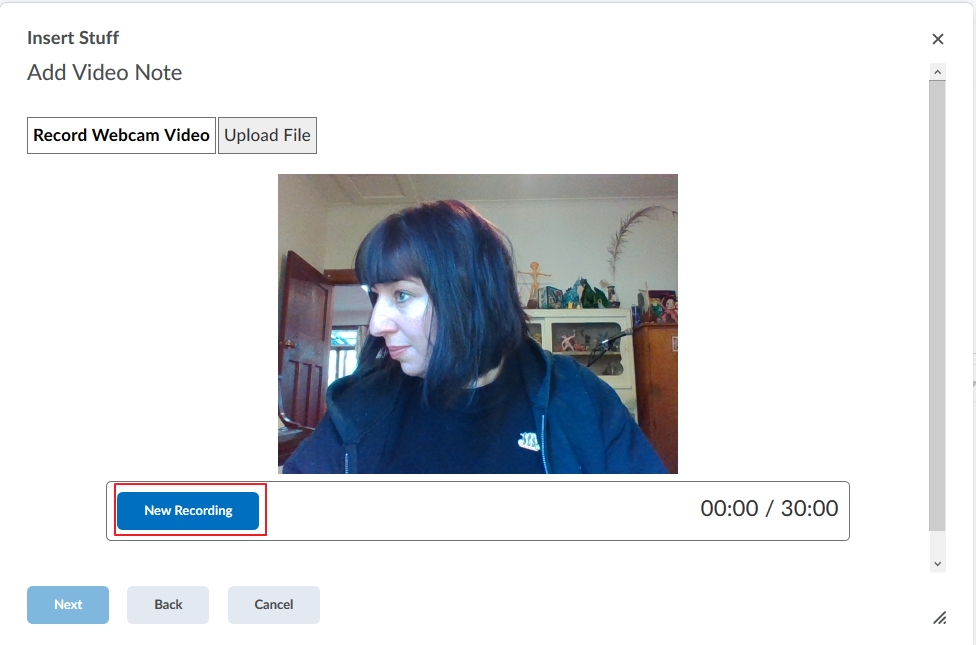Close the Insert Stuff dialog
This screenshot has height=645, width=976.
coord(938,39)
